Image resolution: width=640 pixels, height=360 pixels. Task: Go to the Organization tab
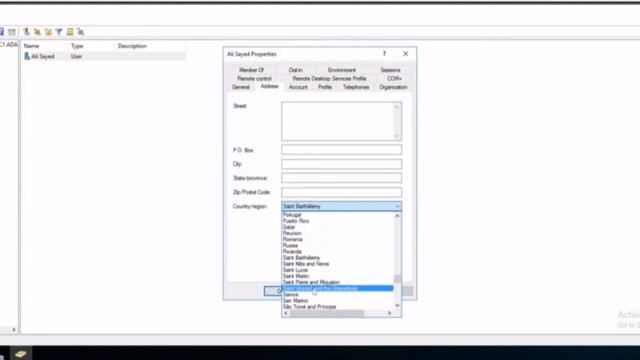[393, 87]
